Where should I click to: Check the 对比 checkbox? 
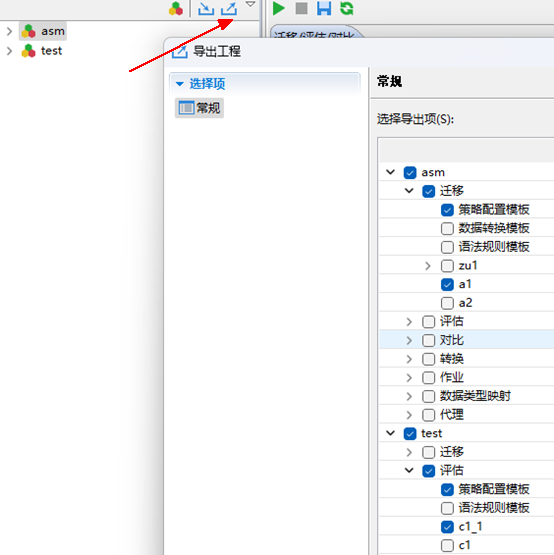click(x=429, y=341)
